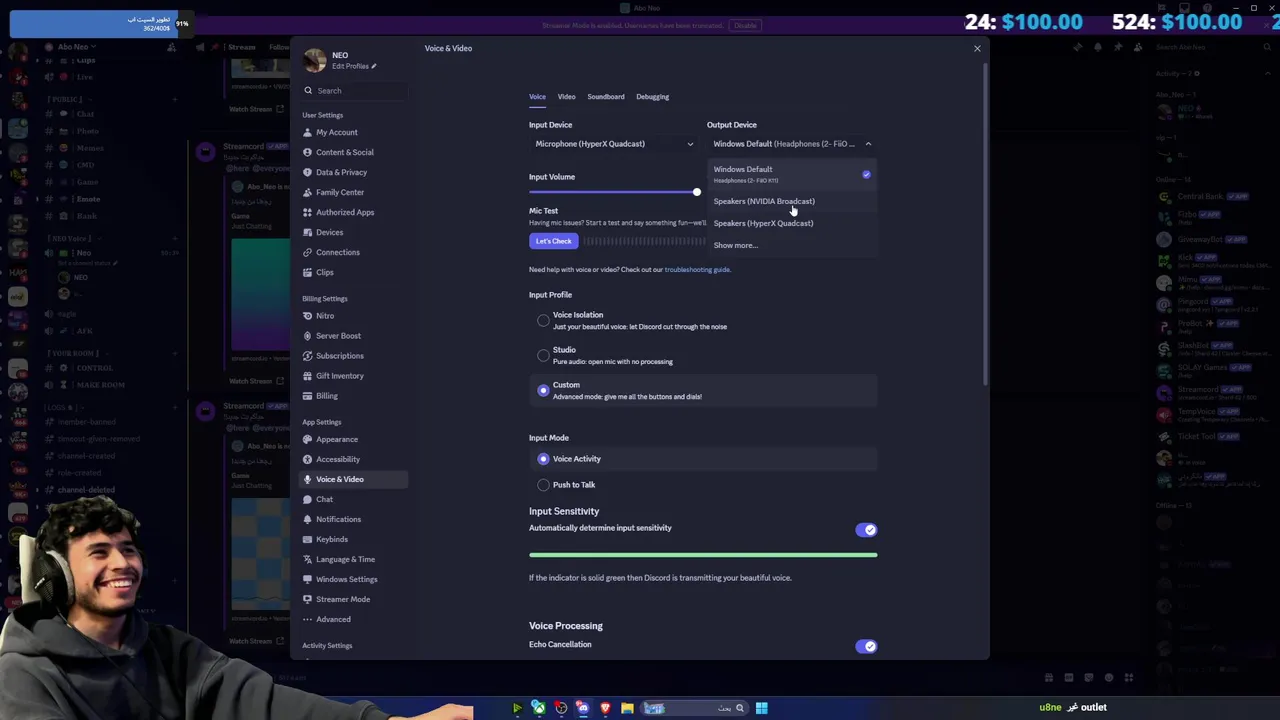This screenshot has width=1280, height=720.
Task: Open Server Boost icon in sidebar
Action: click(308, 336)
